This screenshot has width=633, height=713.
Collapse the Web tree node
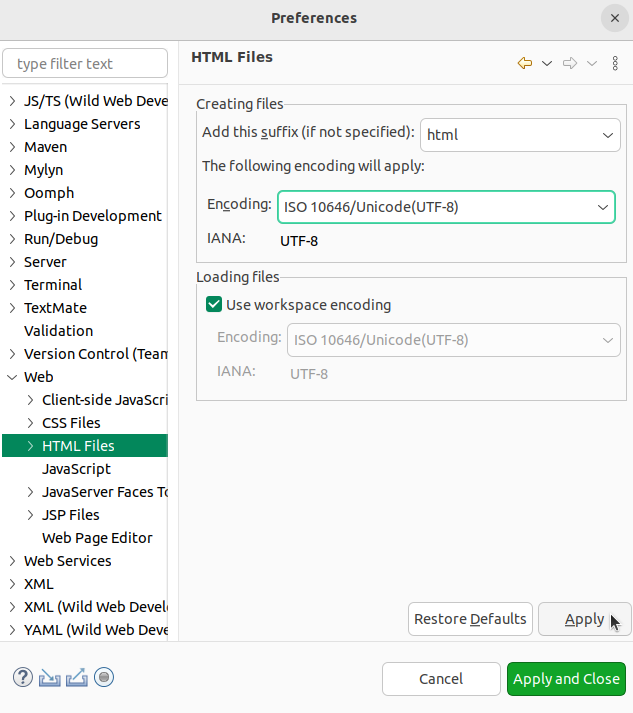(12, 377)
